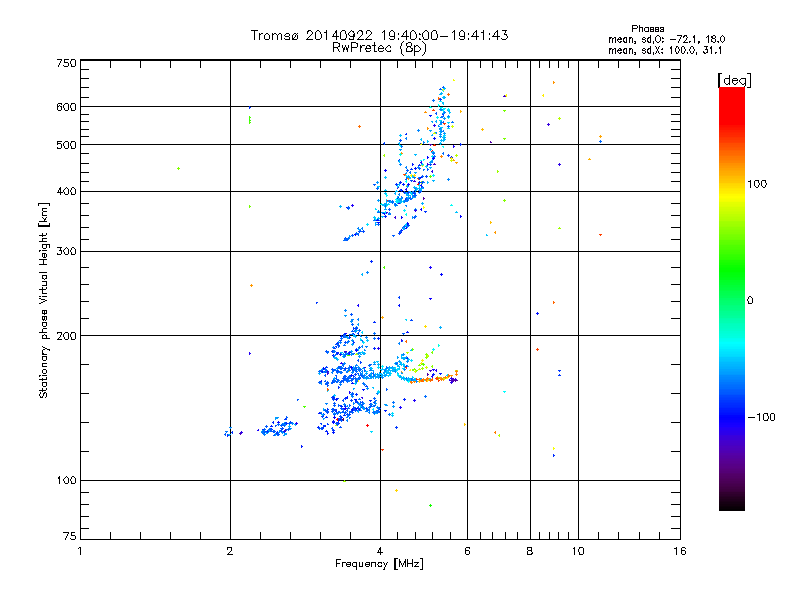Image resolution: width=800 pixels, height=600 pixels.
Task: Click the '200' y-axis tick label
Action: [x=66, y=336]
